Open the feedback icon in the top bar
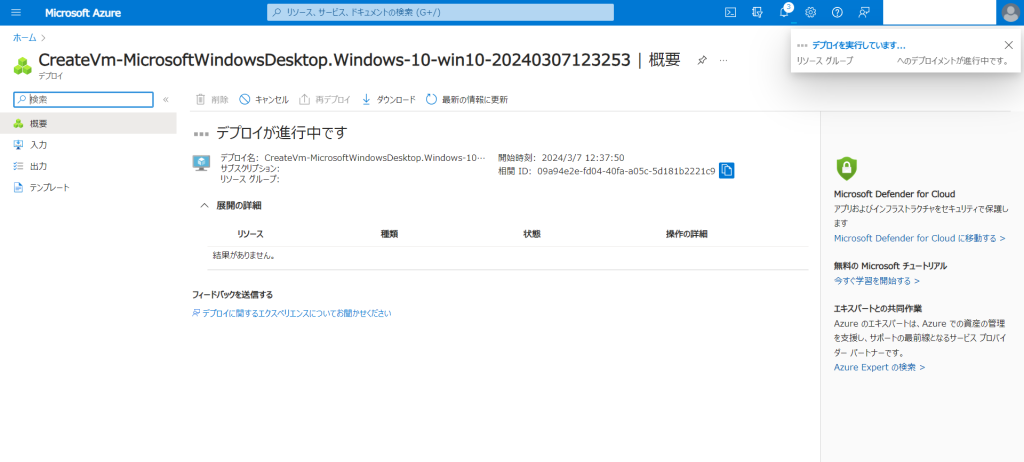The height and width of the screenshot is (462, 1024). click(x=864, y=12)
